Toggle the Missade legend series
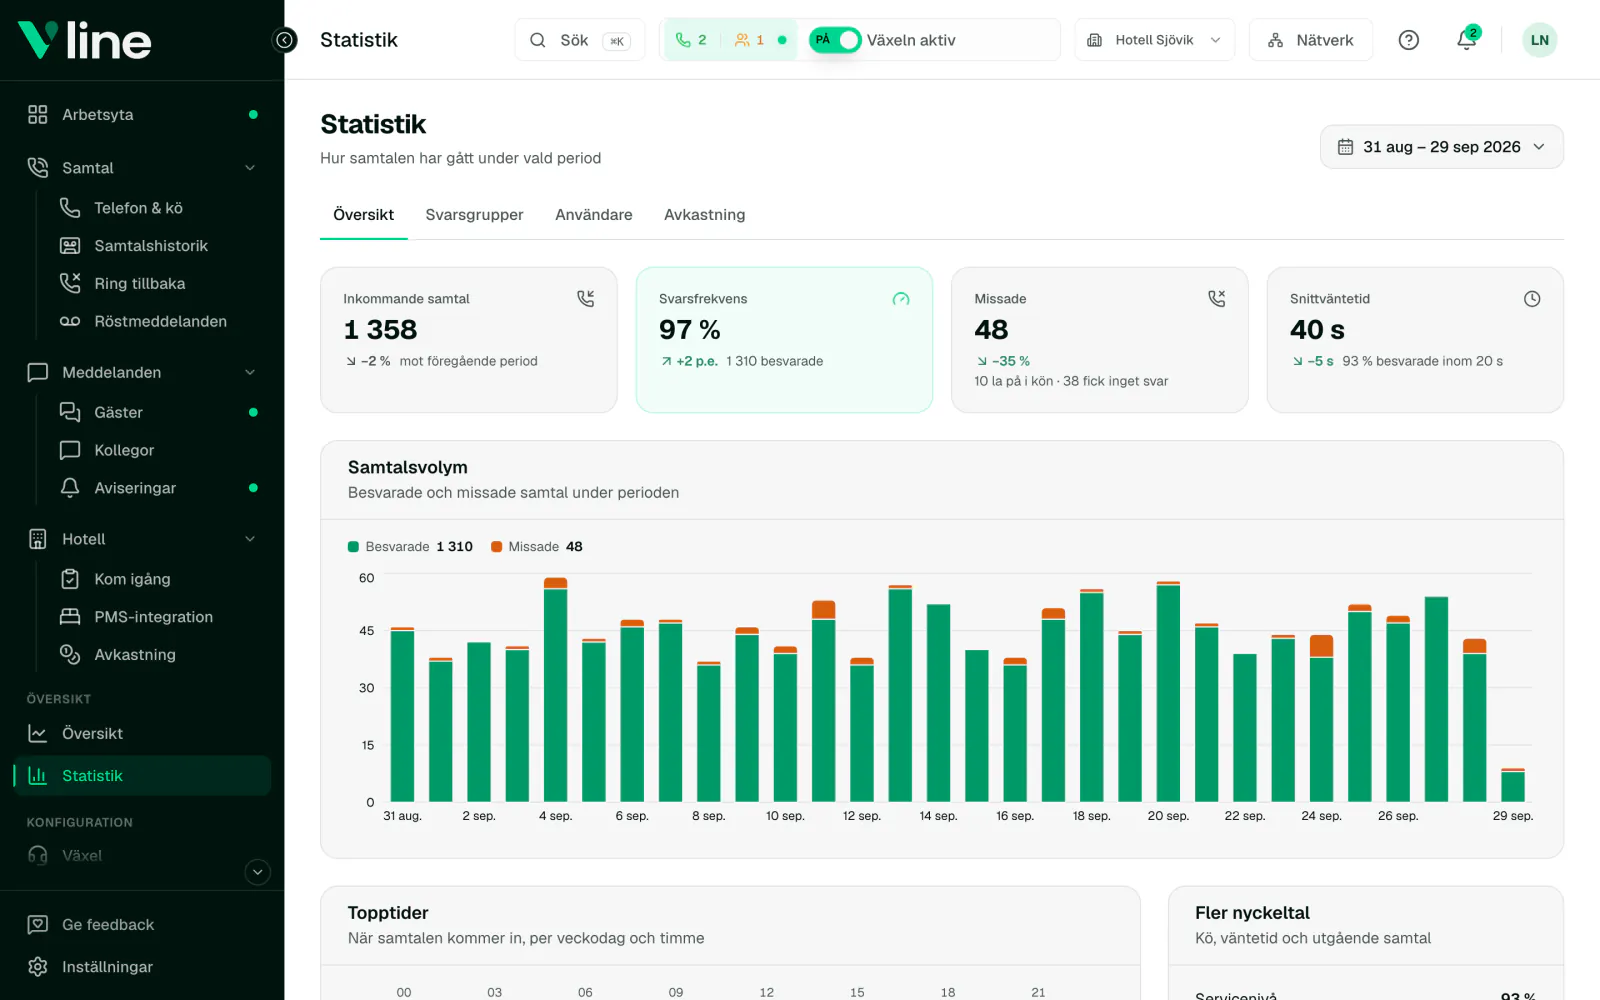This screenshot has width=1600, height=1000. pyautogui.click(x=537, y=547)
